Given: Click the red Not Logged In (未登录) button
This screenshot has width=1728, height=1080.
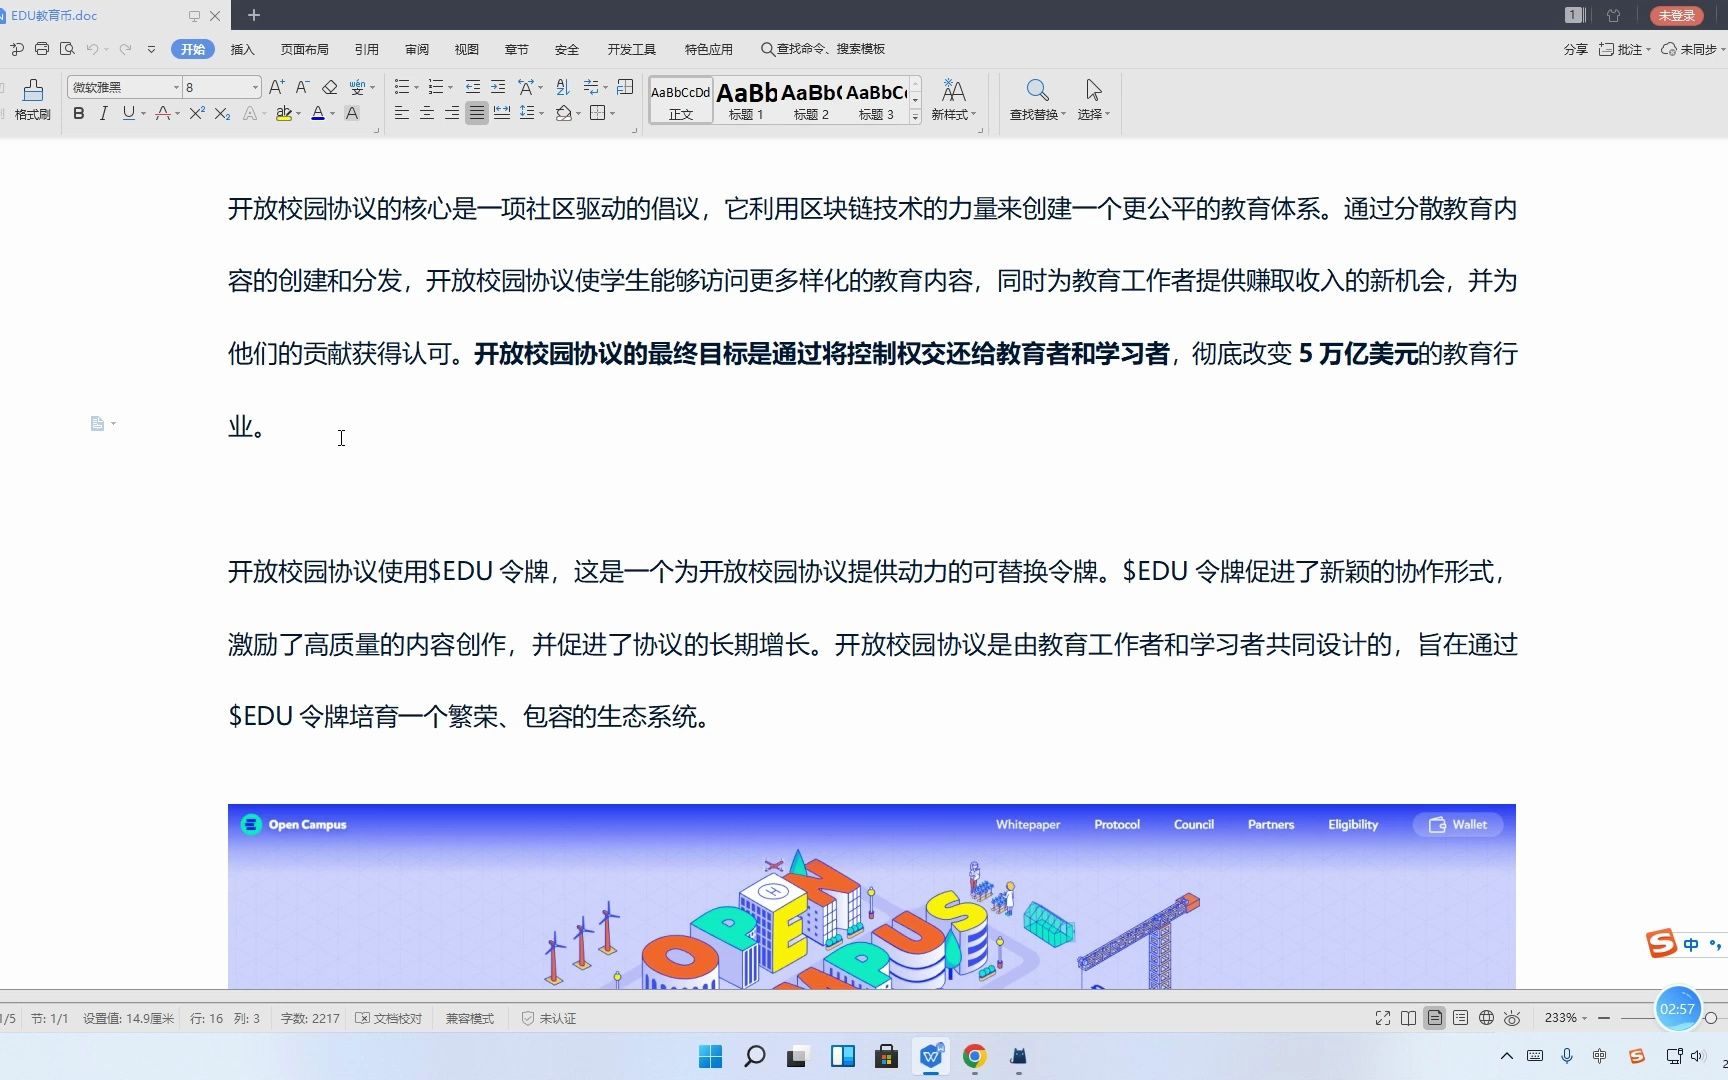Looking at the screenshot, I should click(1677, 15).
